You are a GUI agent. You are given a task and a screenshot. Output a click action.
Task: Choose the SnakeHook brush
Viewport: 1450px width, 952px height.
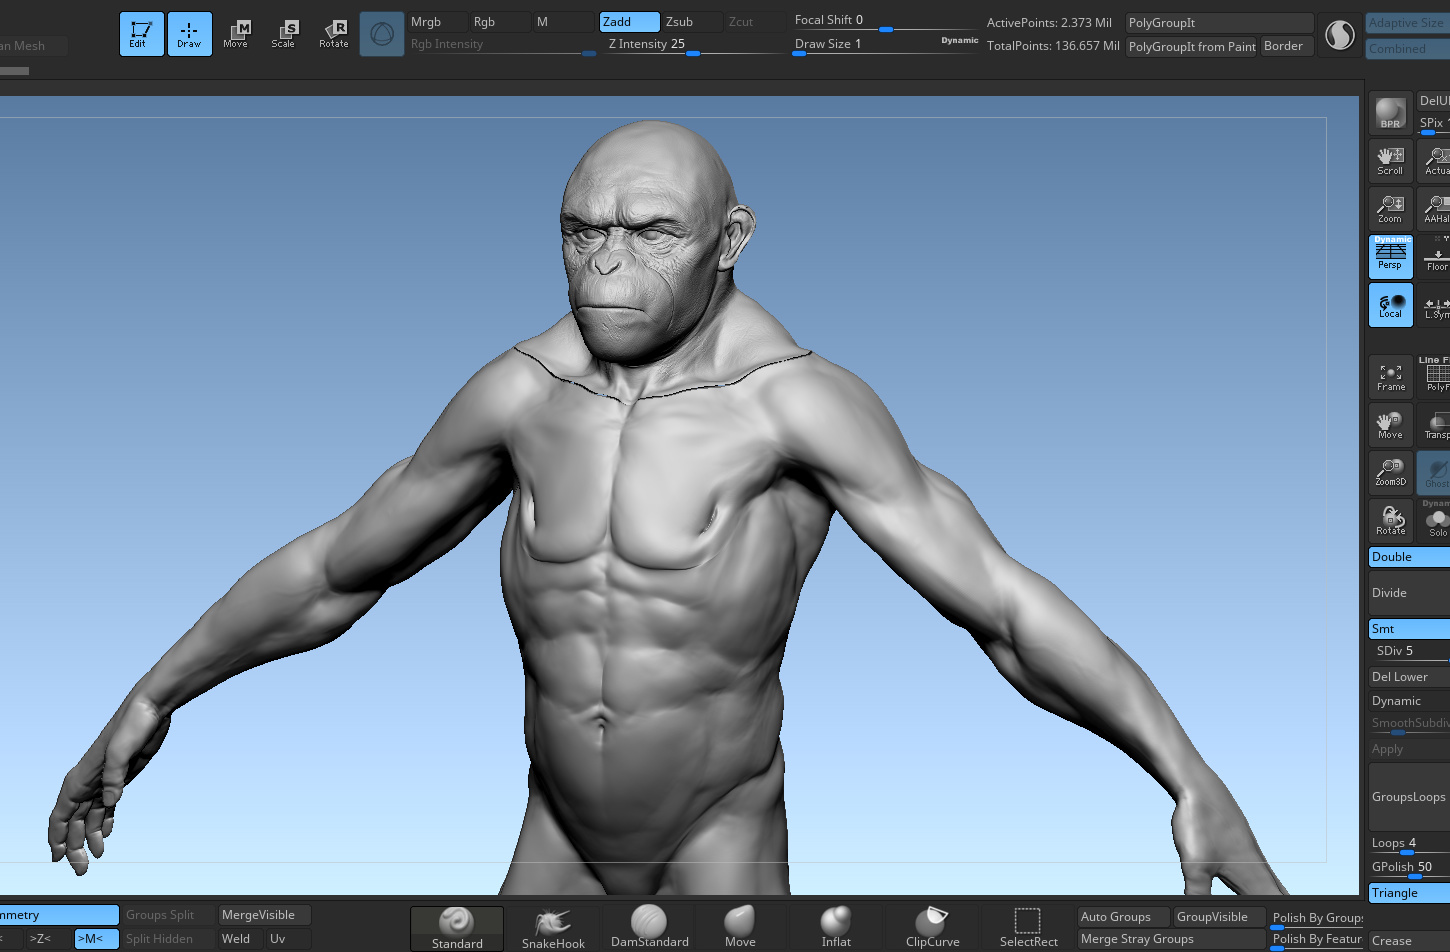click(553, 928)
